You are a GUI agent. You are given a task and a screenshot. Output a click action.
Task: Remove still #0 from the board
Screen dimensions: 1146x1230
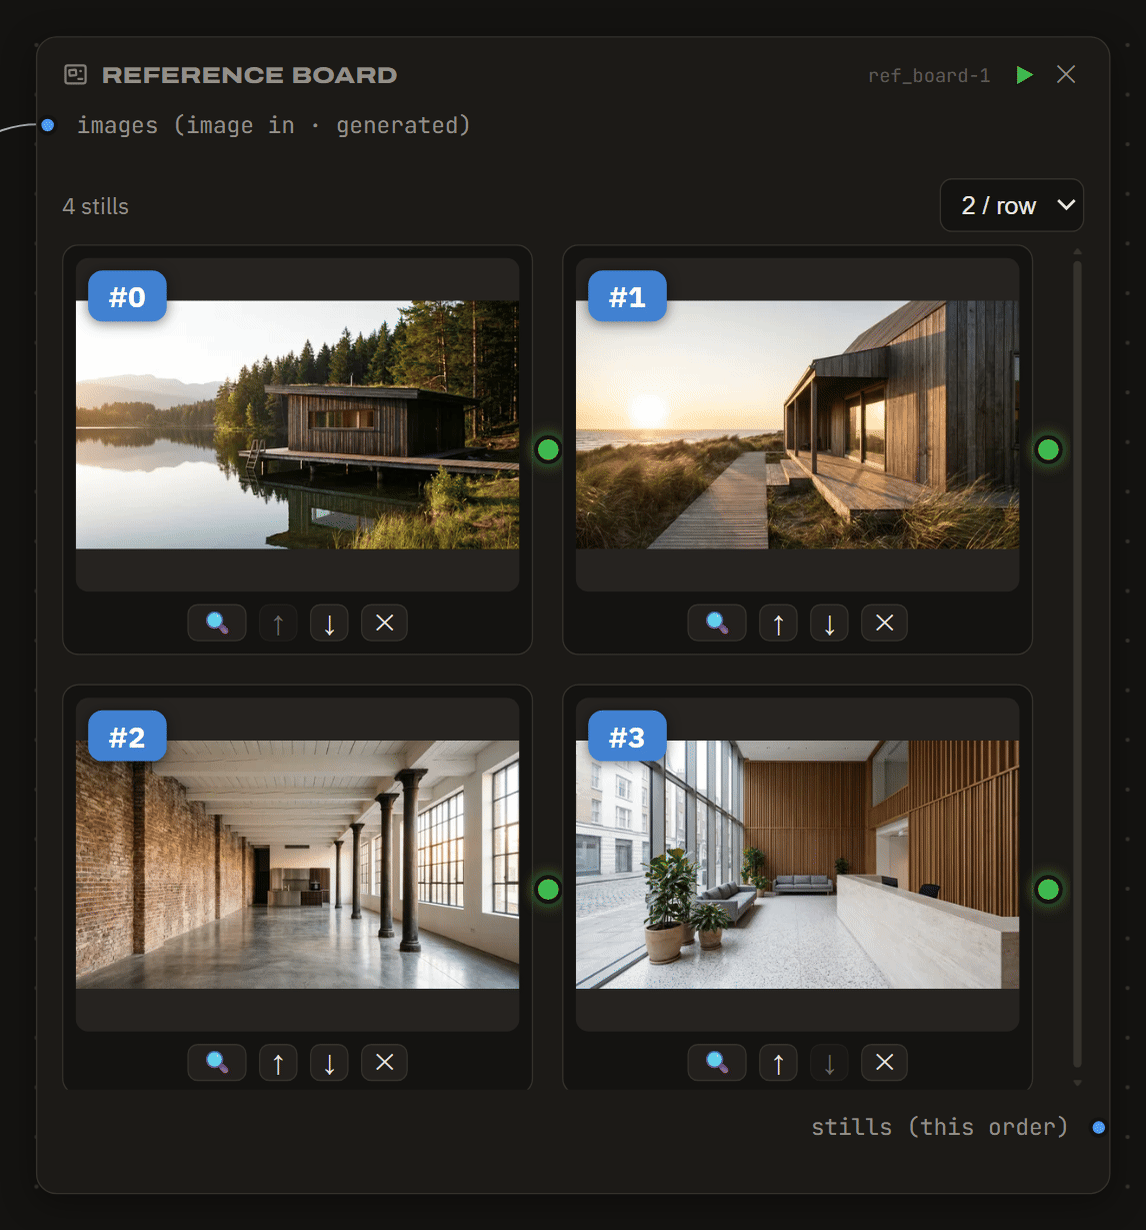point(384,623)
